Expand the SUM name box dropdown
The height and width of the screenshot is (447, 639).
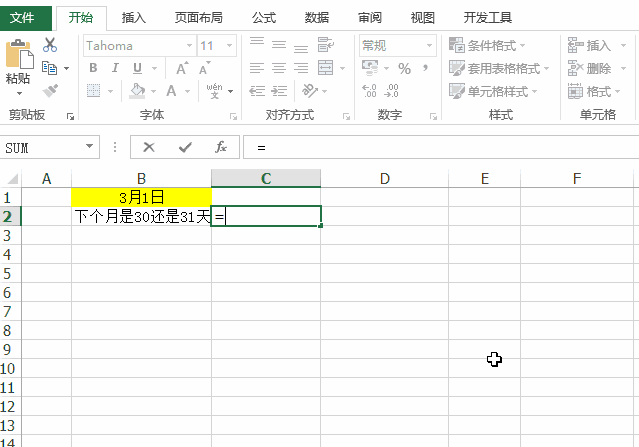[89, 146]
